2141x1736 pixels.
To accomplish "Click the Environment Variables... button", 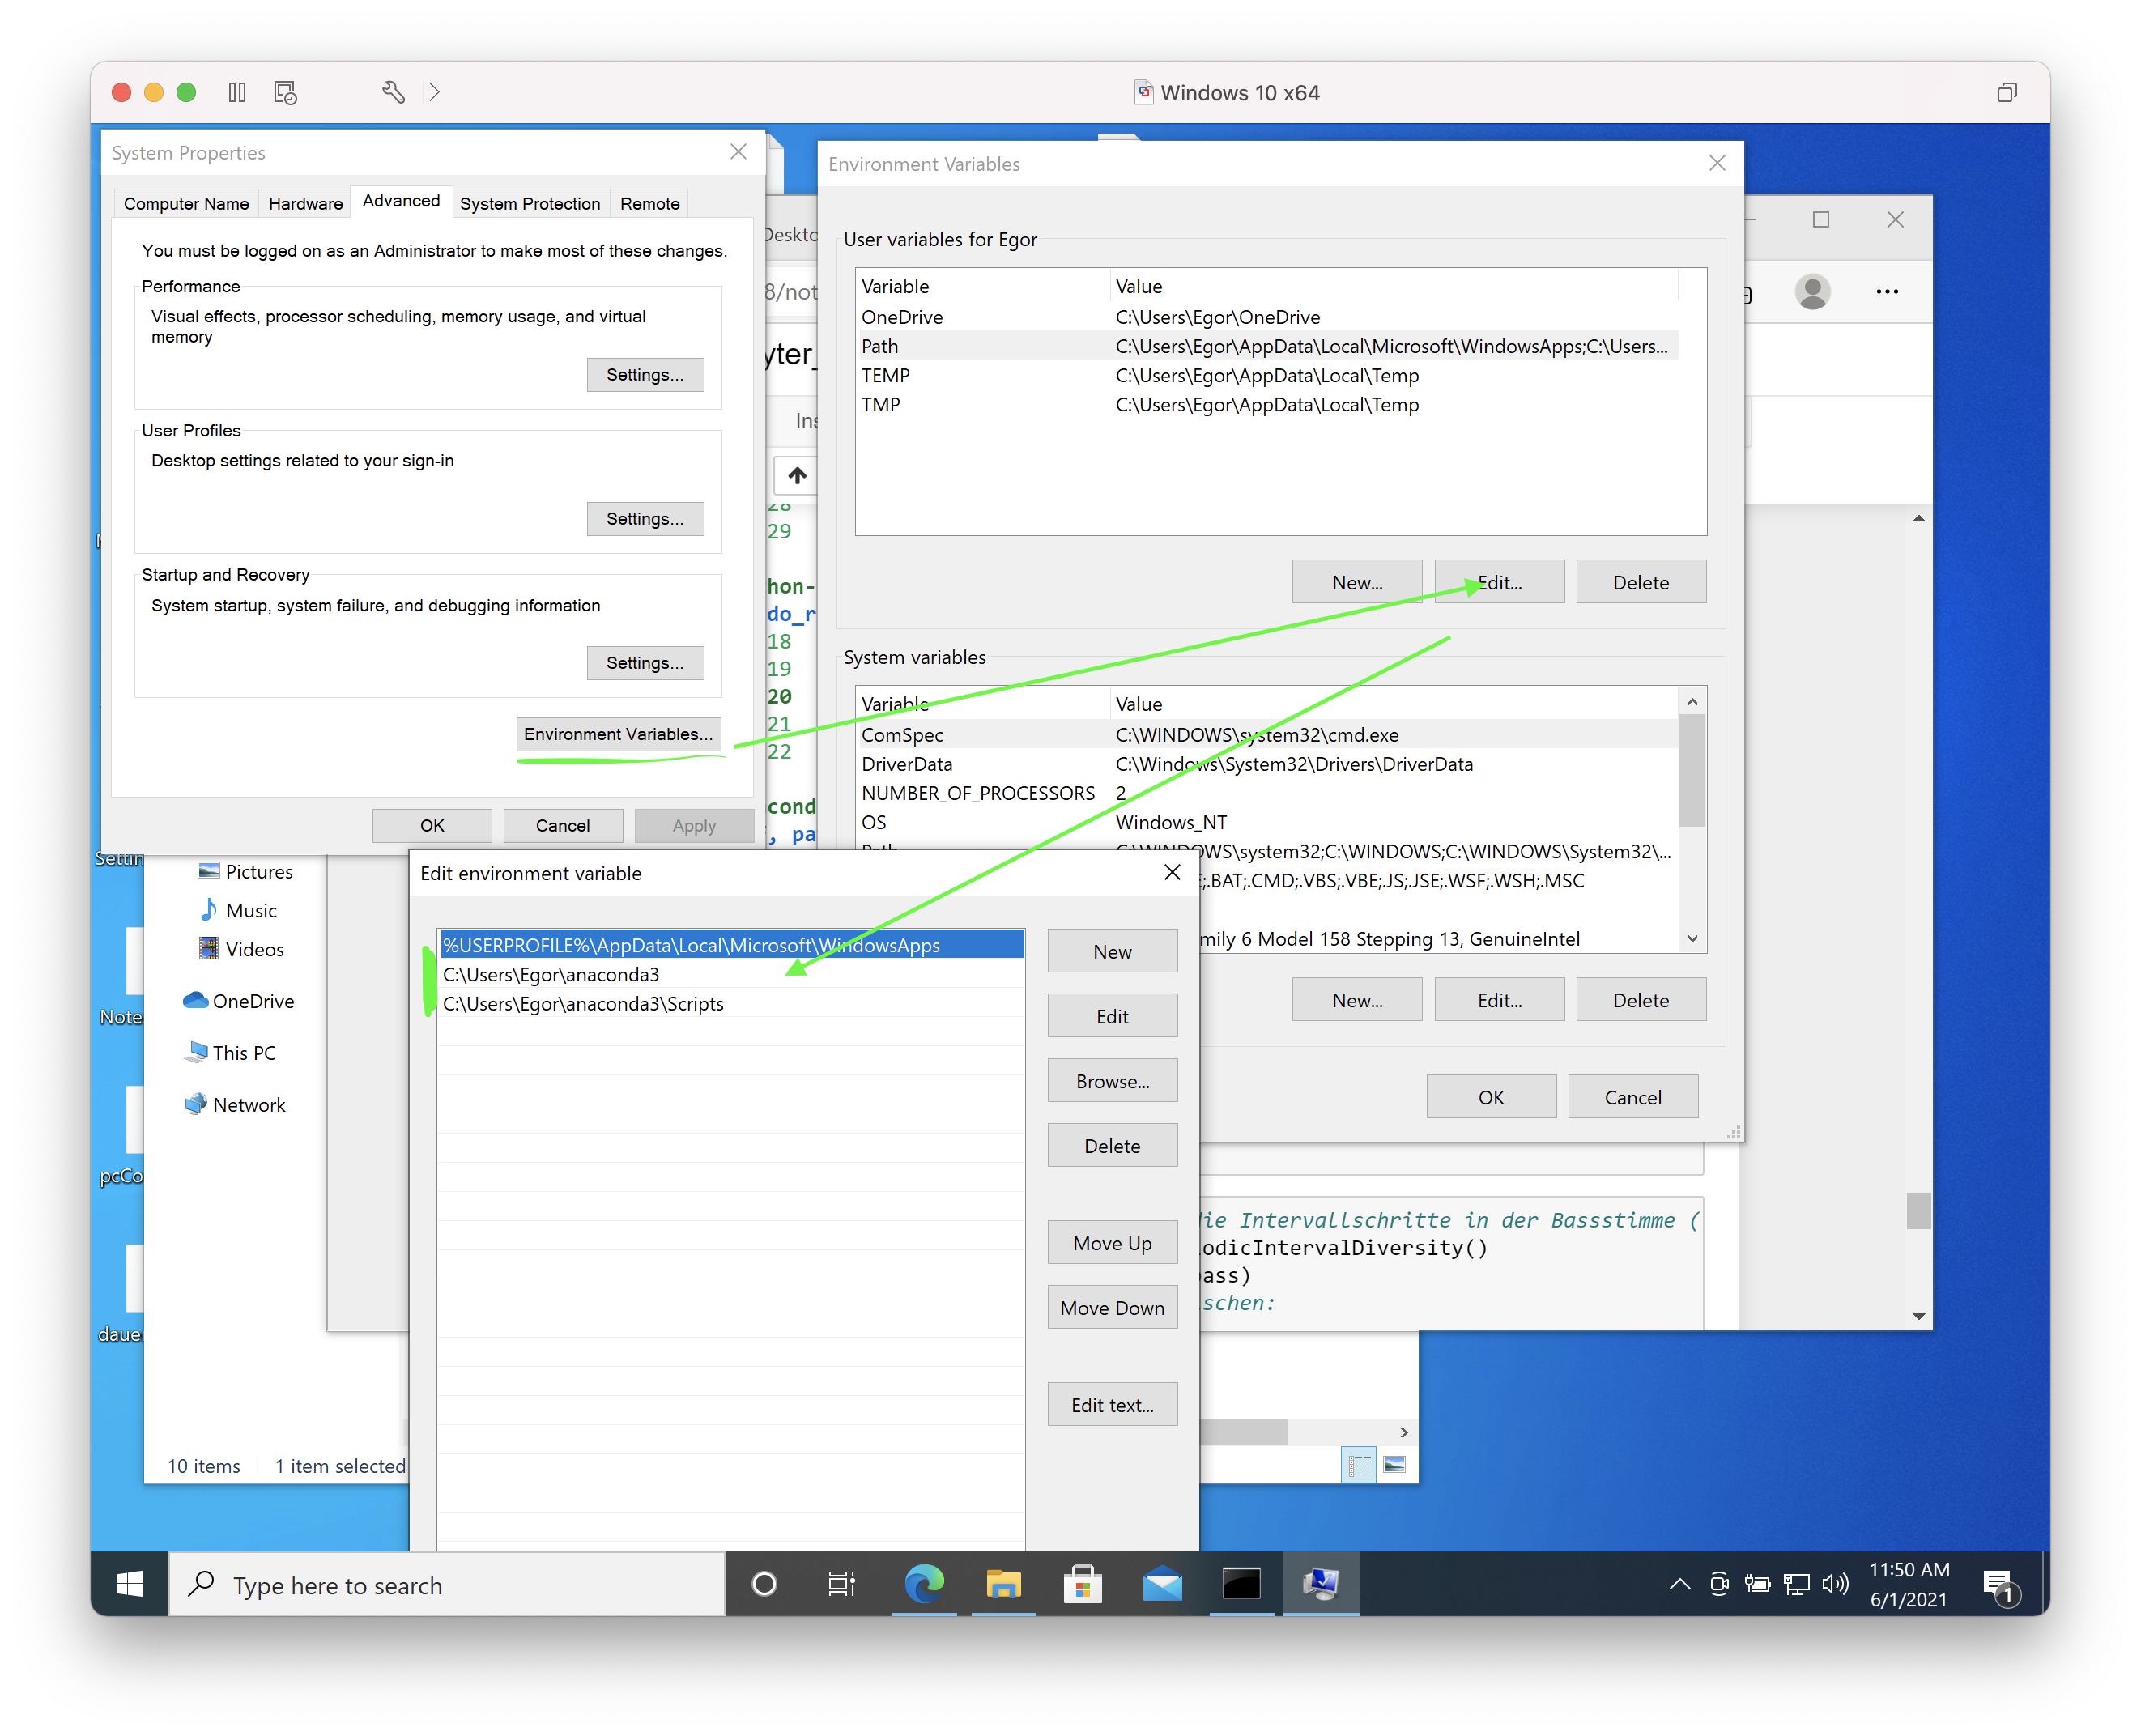I will 618,734.
